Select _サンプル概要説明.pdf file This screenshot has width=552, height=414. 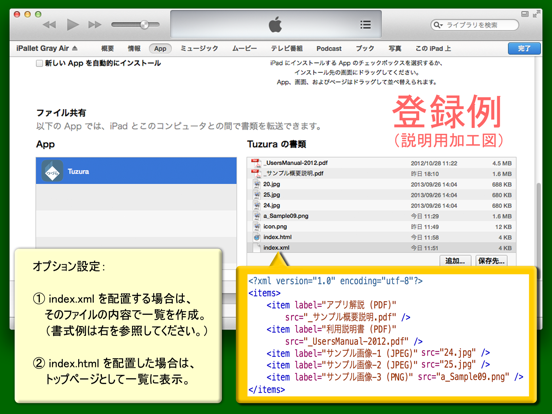click(382, 173)
